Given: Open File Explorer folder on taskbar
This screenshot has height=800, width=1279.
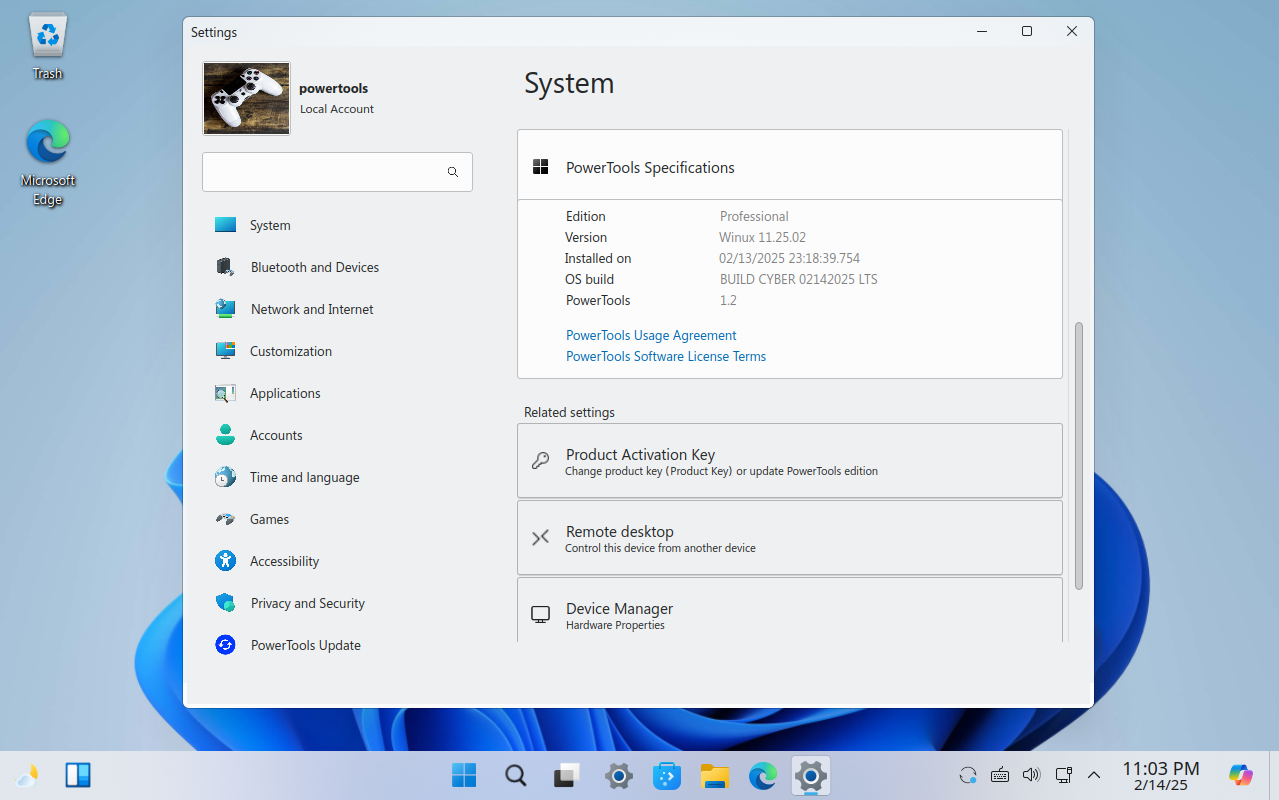Looking at the screenshot, I should click(715, 775).
